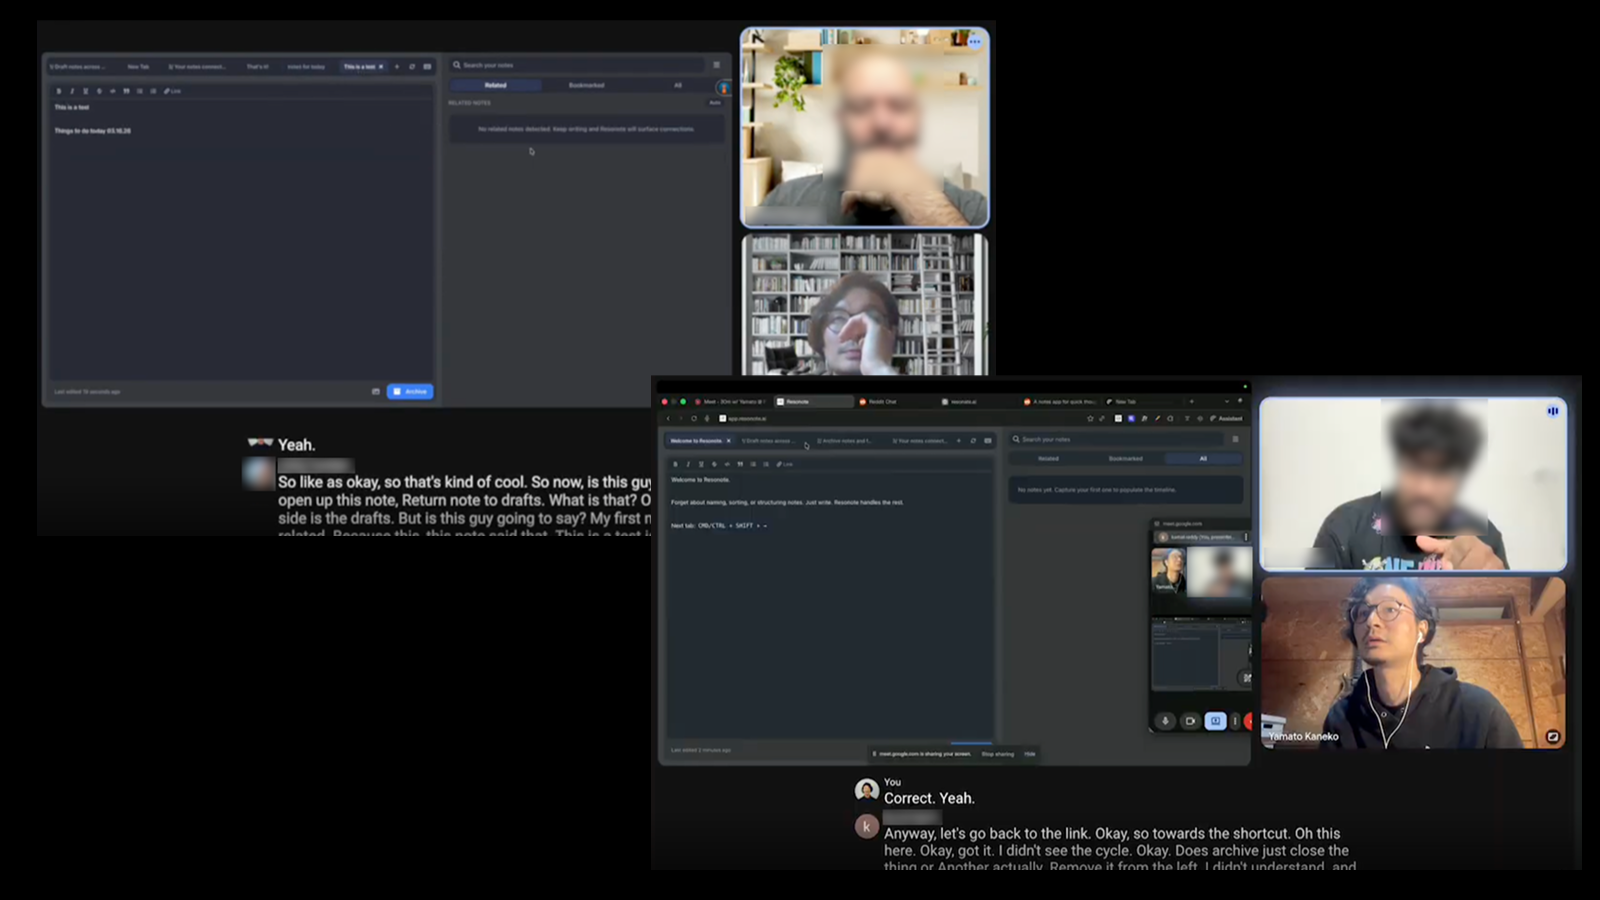
Task: Click bookmark star icon in browser address bar
Action: pyautogui.click(x=1090, y=418)
